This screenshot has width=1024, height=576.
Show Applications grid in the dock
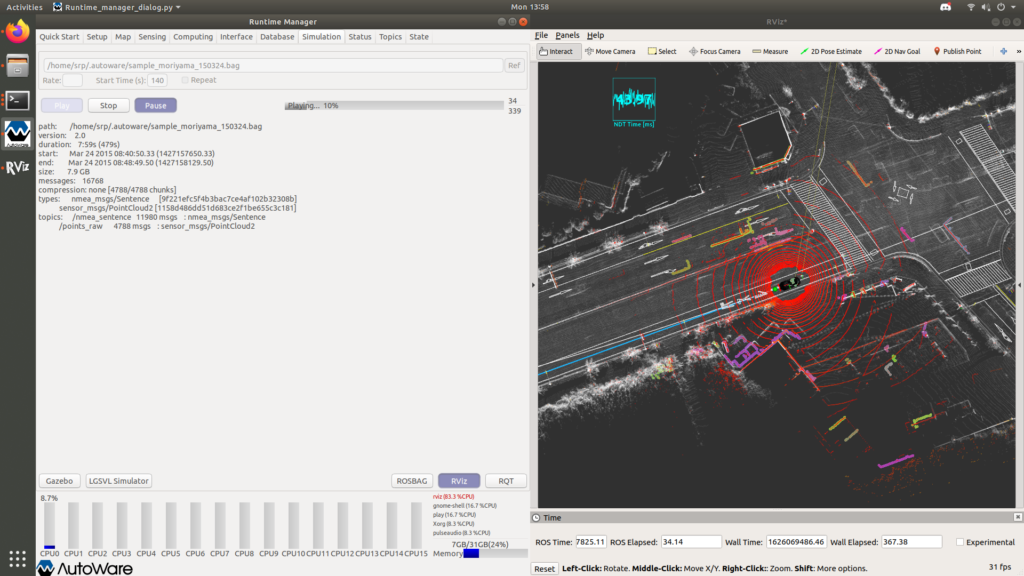[18, 558]
